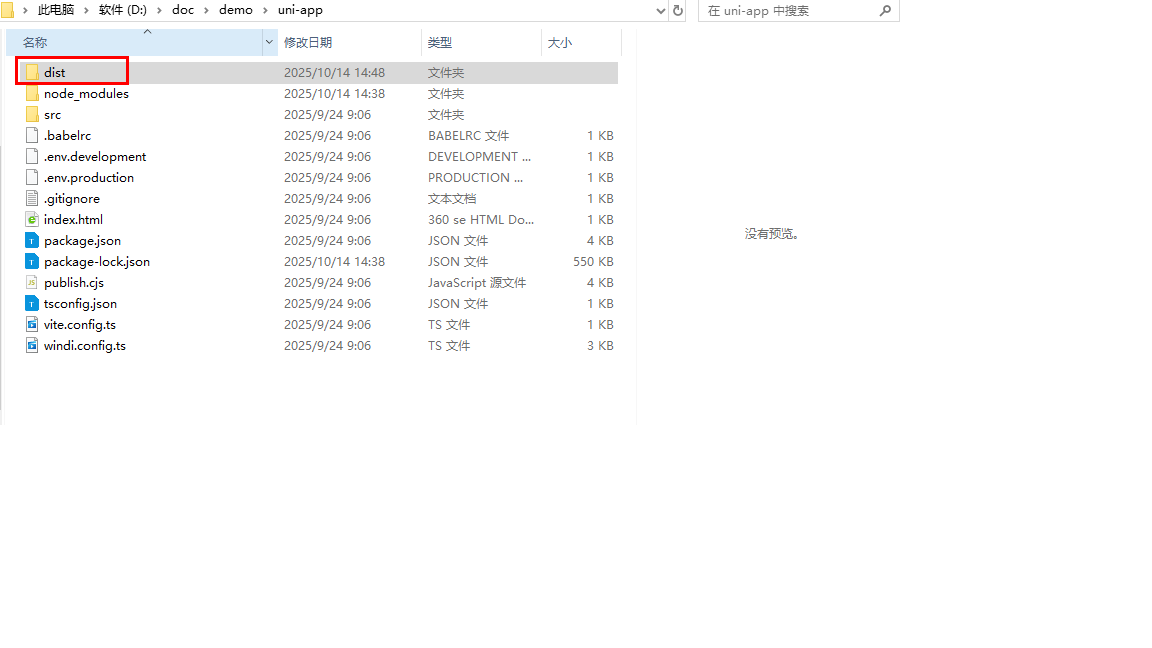This screenshot has width=1152, height=648.
Task: Go to 软件 (D:) in the breadcrumb
Action: (123, 10)
